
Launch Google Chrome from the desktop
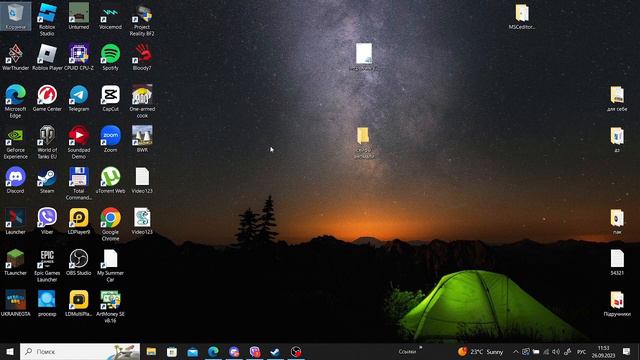tap(110, 224)
